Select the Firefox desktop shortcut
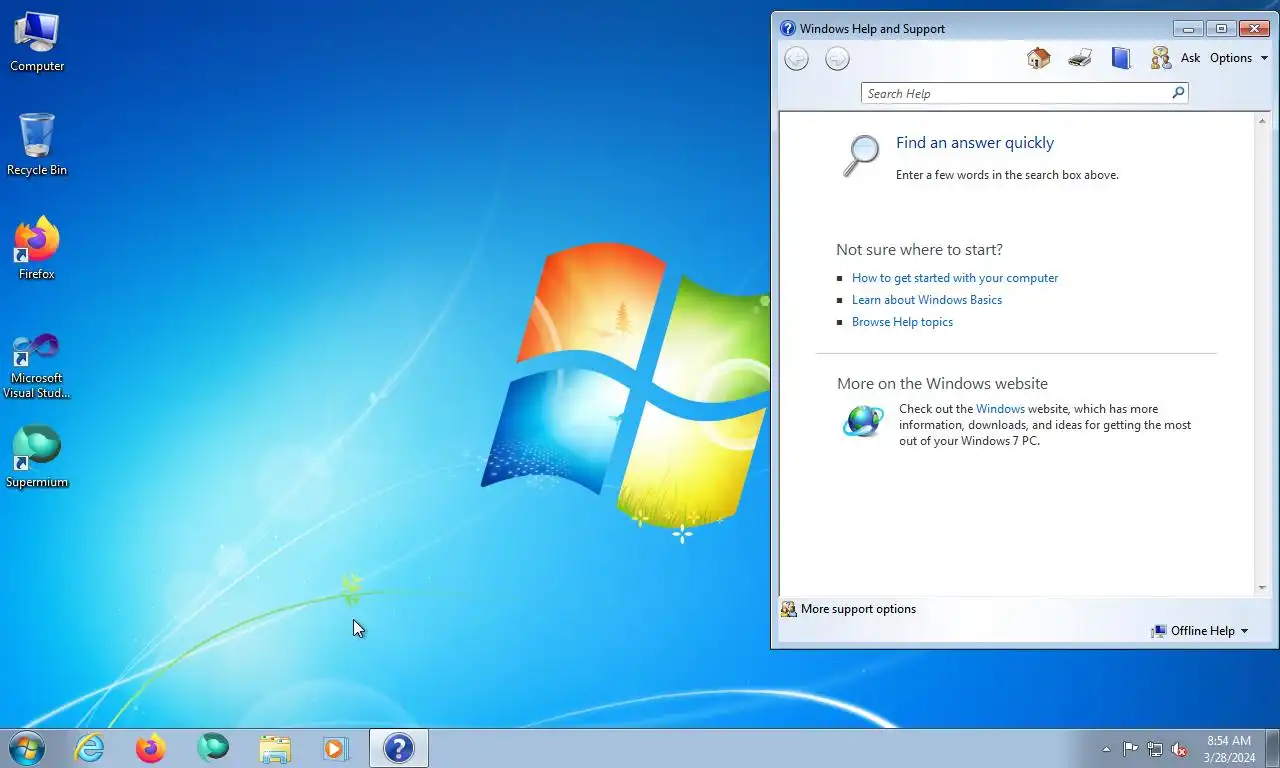This screenshot has width=1280, height=768. click(37, 248)
